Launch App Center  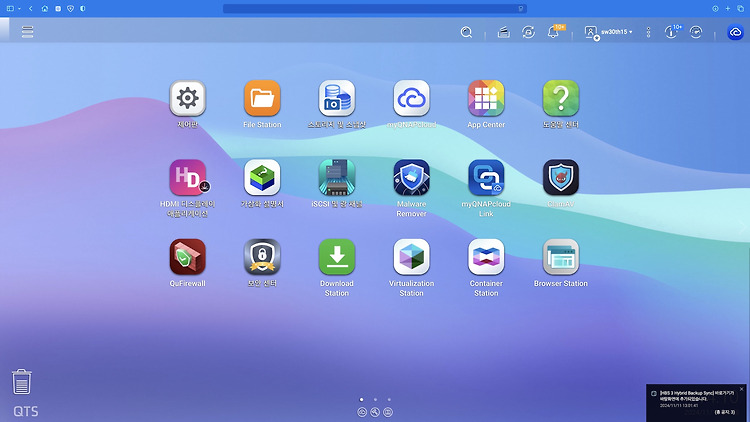486,98
